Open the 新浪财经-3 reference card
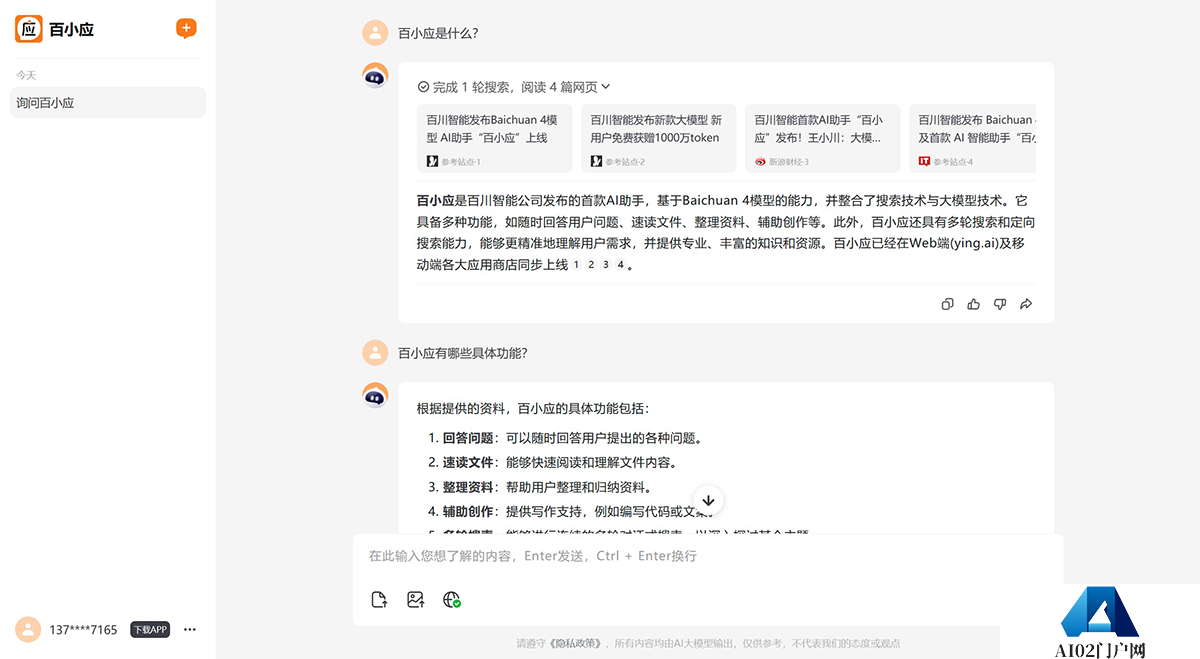1200x659 pixels. click(x=823, y=138)
